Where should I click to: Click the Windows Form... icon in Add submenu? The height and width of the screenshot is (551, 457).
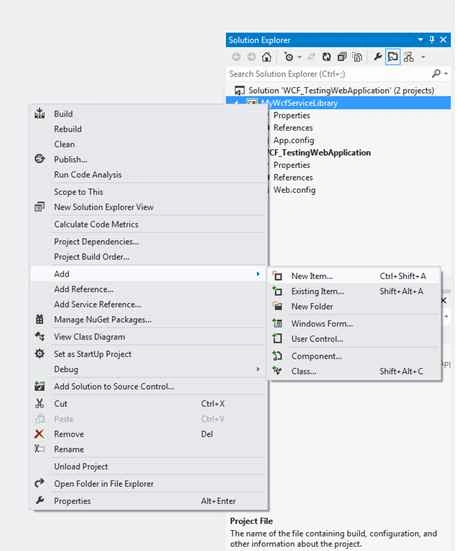tap(278, 323)
